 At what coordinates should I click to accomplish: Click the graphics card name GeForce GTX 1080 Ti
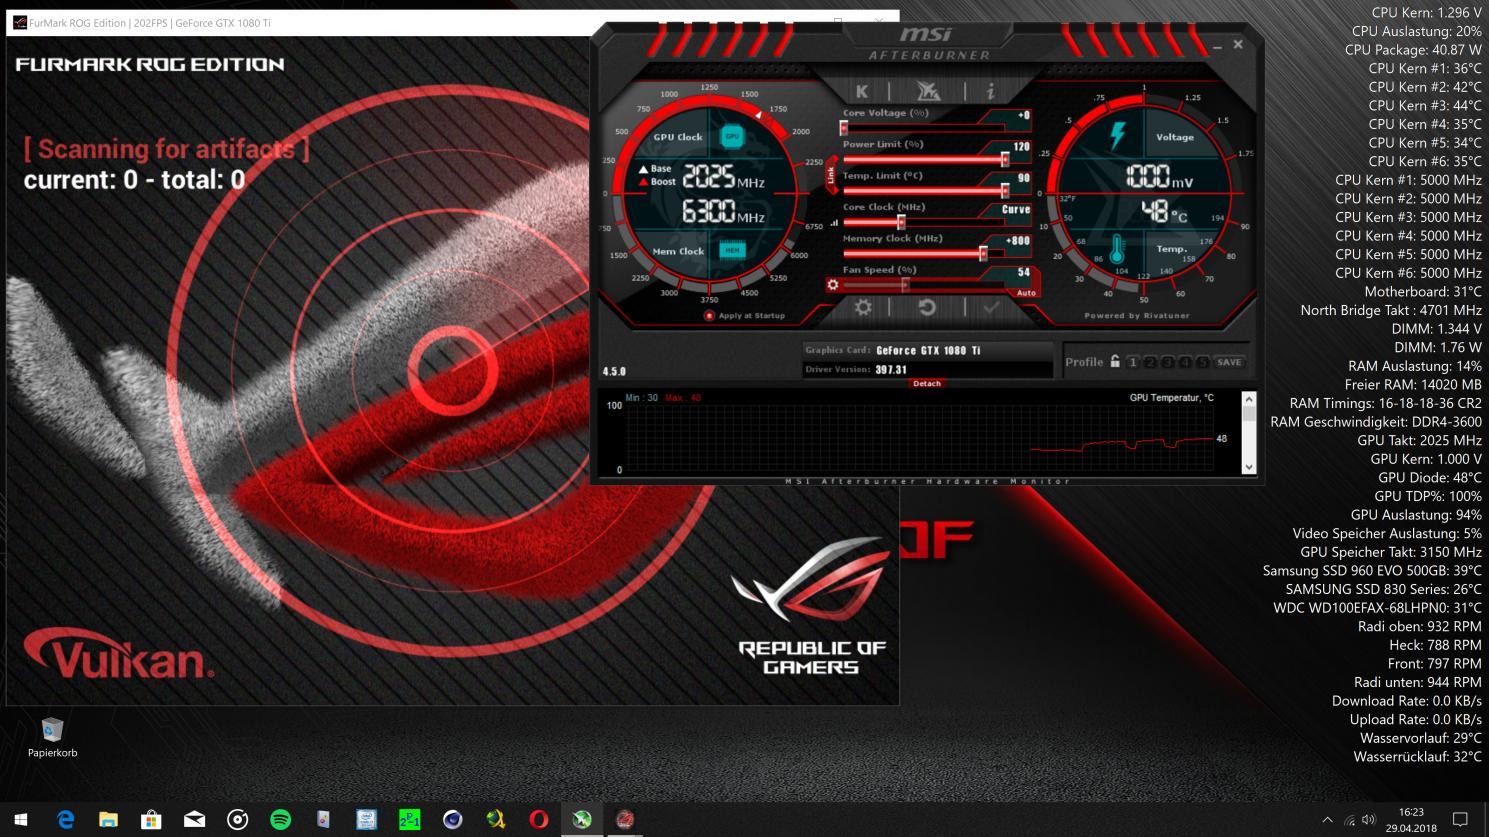(928, 351)
